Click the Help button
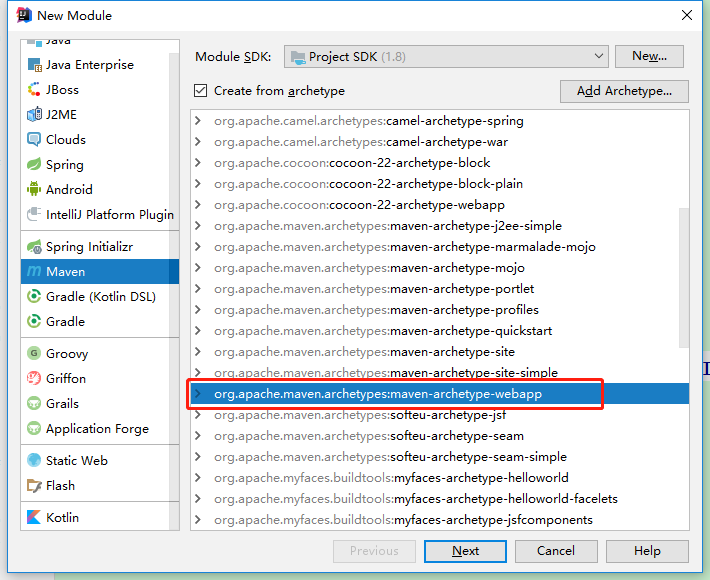Screen dimensions: 710x580 pos(647,551)
